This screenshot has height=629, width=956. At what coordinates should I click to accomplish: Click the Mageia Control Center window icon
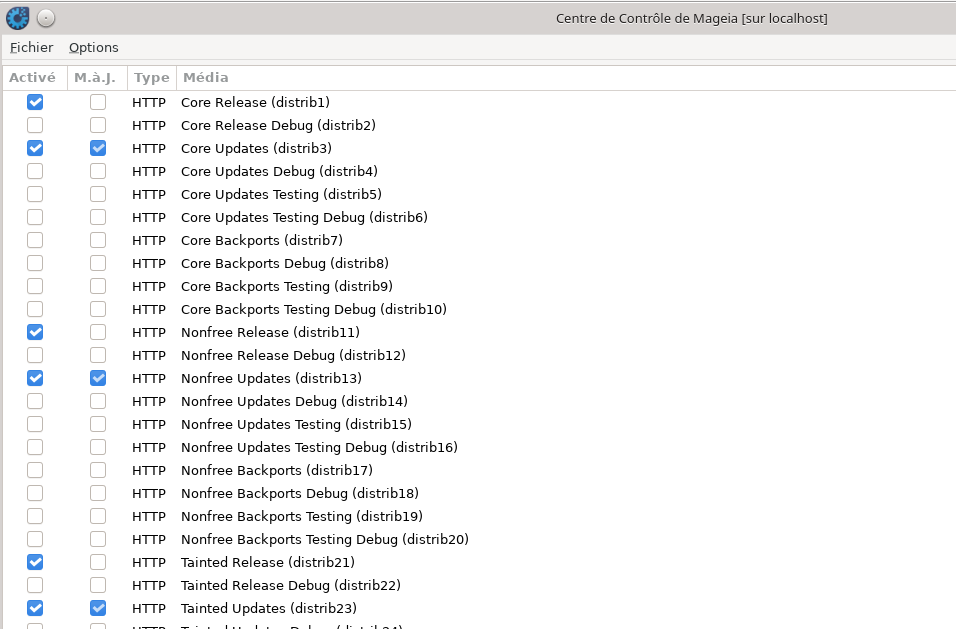click(18, 18)
